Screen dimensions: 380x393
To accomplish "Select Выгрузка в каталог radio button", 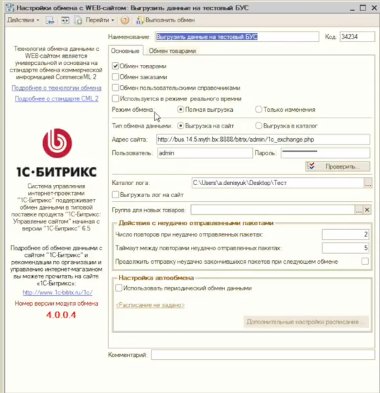I will tap(258, 126).
